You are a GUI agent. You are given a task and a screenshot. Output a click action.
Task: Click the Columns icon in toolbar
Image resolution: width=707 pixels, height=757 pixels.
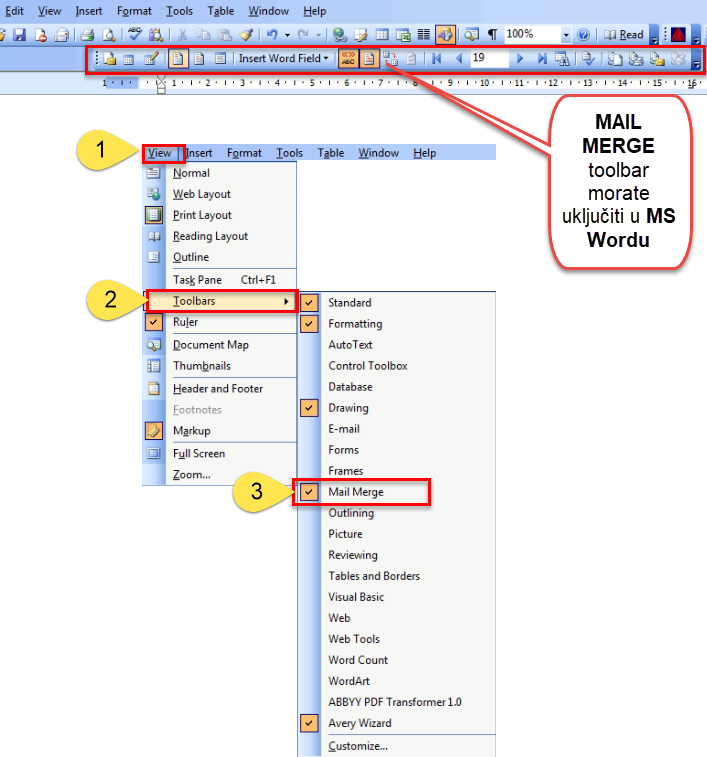[x=424, y=35]
